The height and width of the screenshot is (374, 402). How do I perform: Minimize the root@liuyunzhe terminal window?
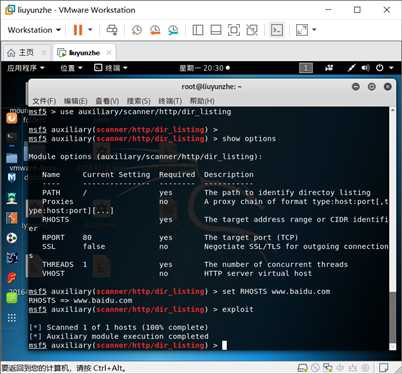tap(356, 87)
